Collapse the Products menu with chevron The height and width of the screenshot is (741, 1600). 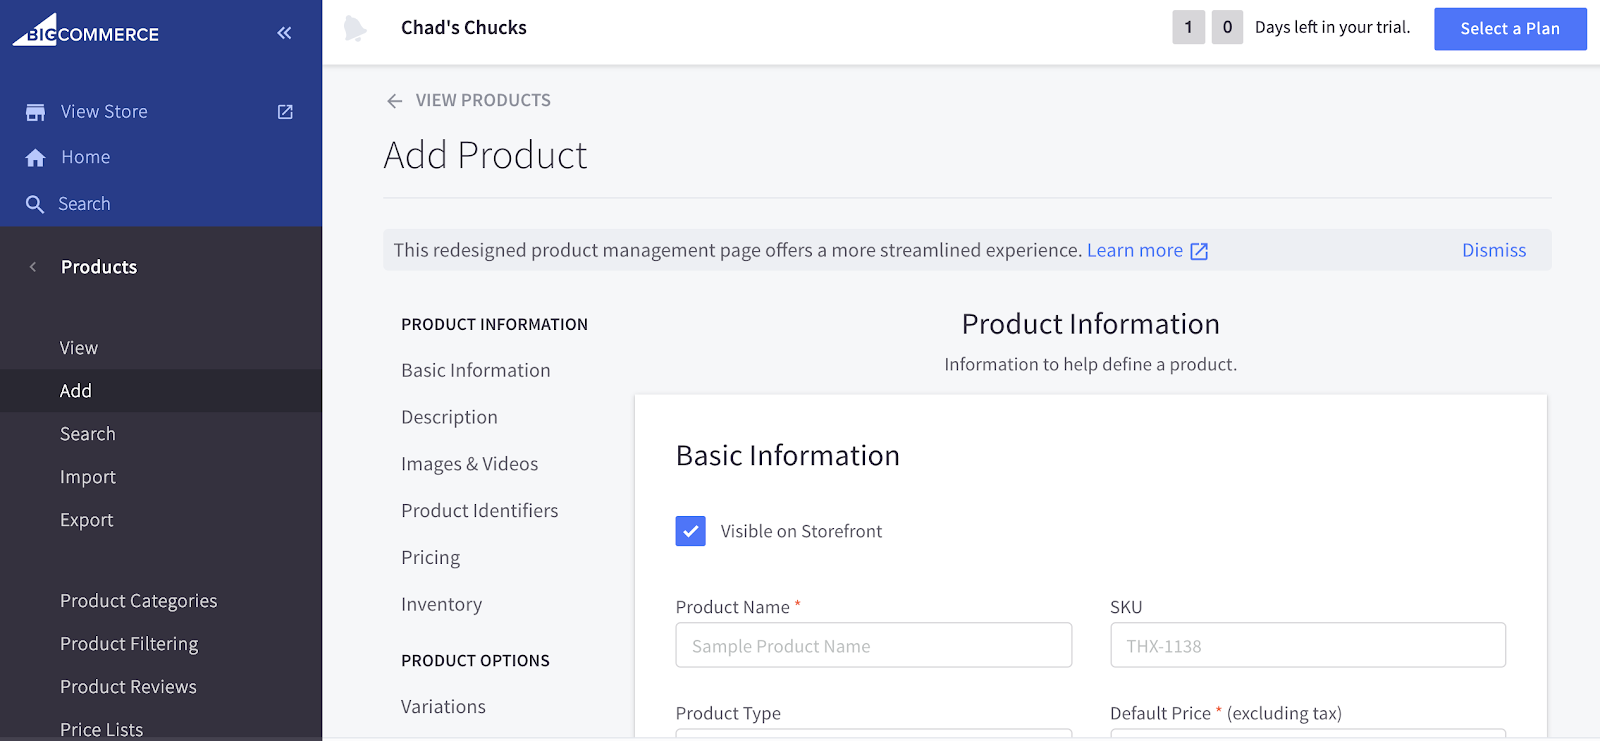pos(33,267)
